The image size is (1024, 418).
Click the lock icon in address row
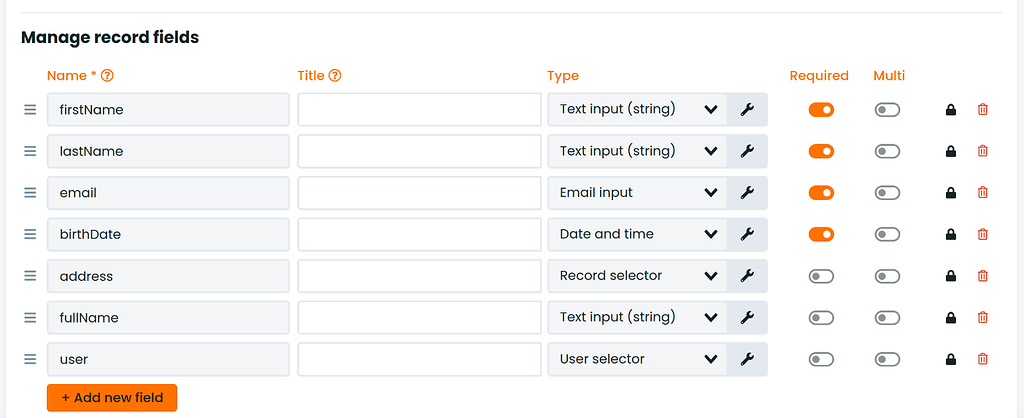pos(951,276)
